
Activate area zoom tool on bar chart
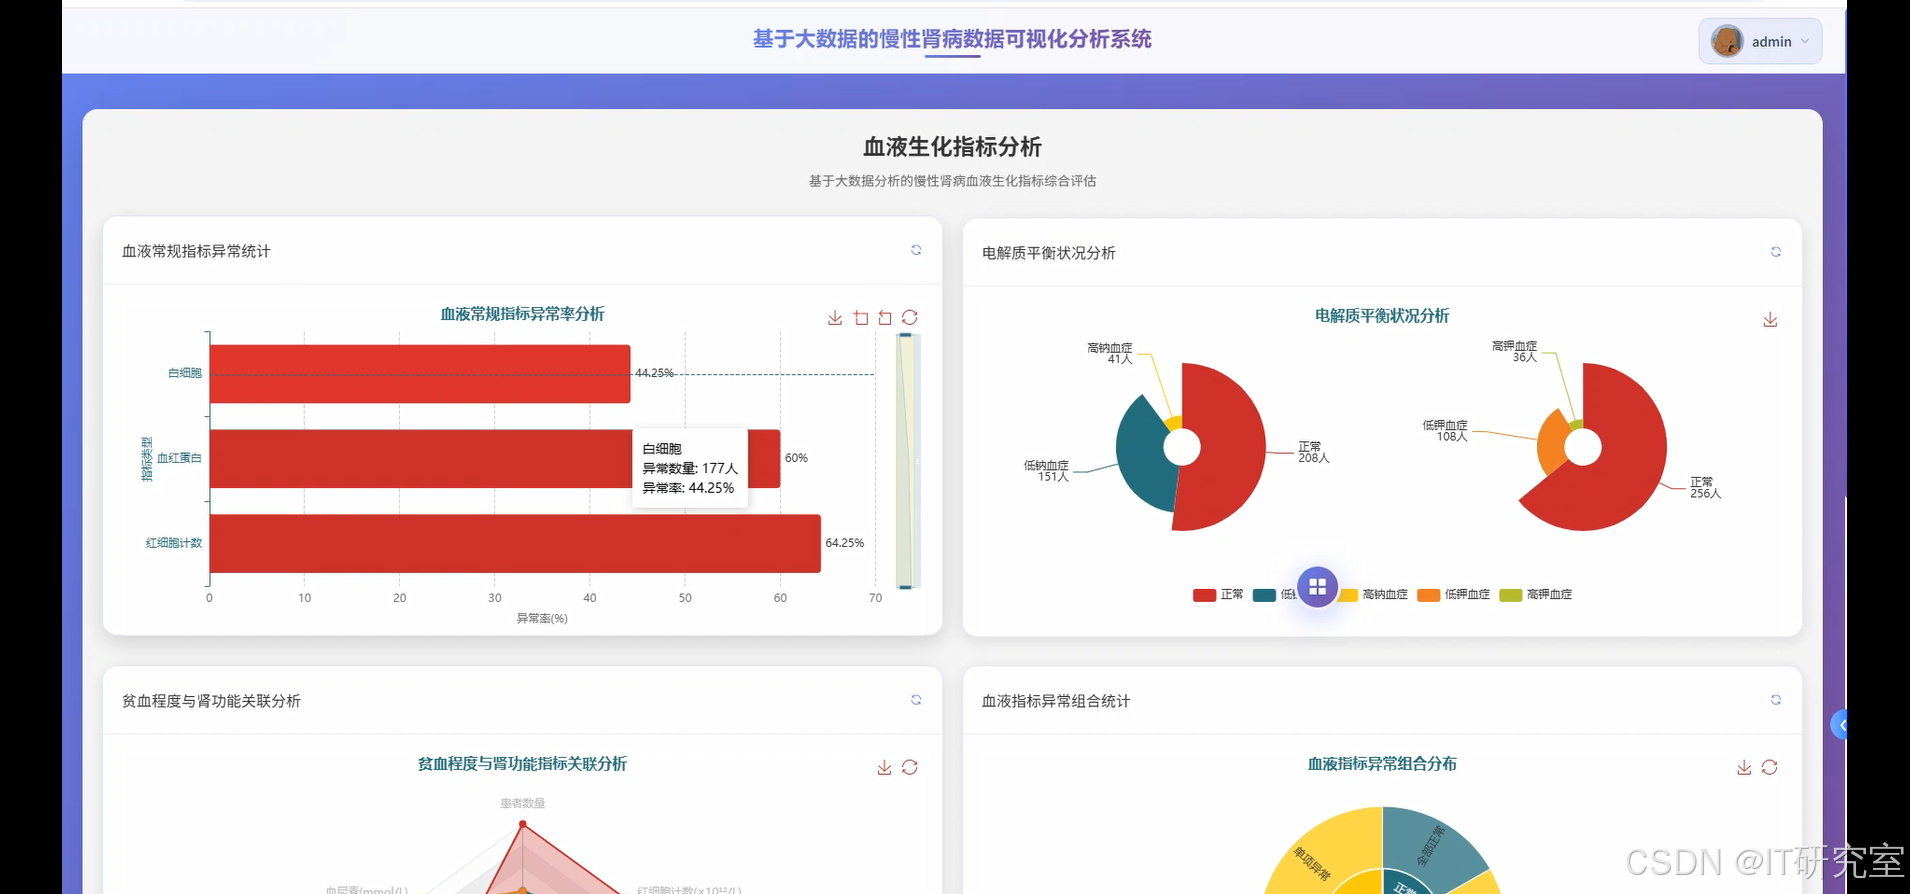point(861,318)
